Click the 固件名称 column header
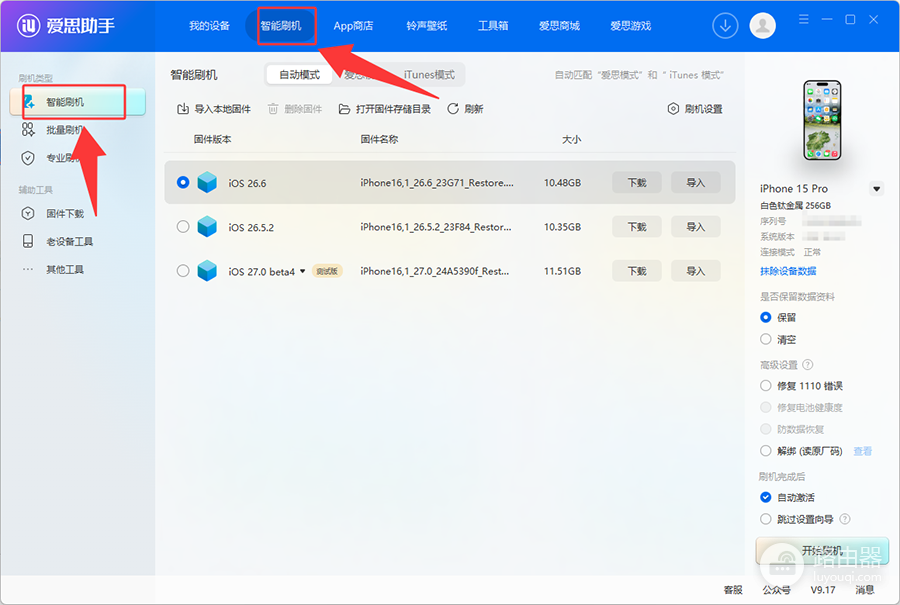900x605 pixels. 379,139
